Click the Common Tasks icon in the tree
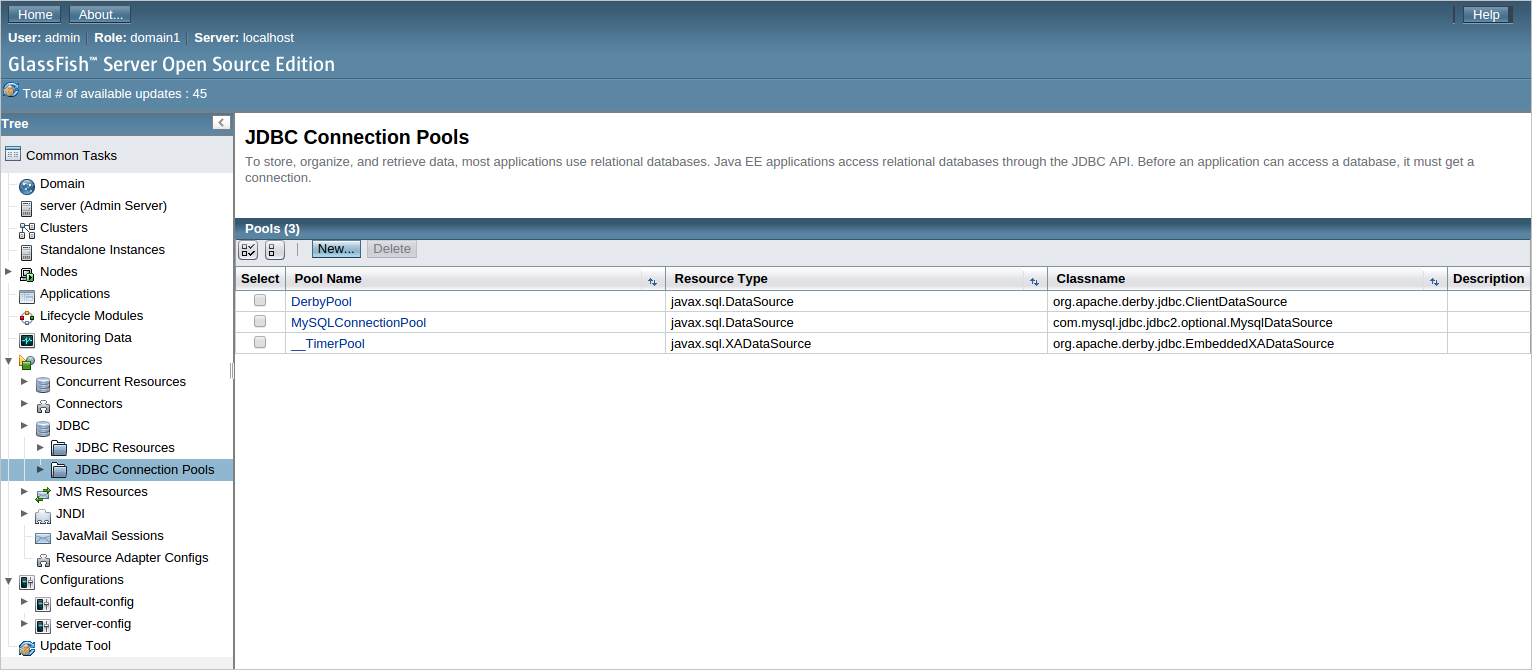The width and height of the screenshot is (1532, 670). [x=13, y=155]
